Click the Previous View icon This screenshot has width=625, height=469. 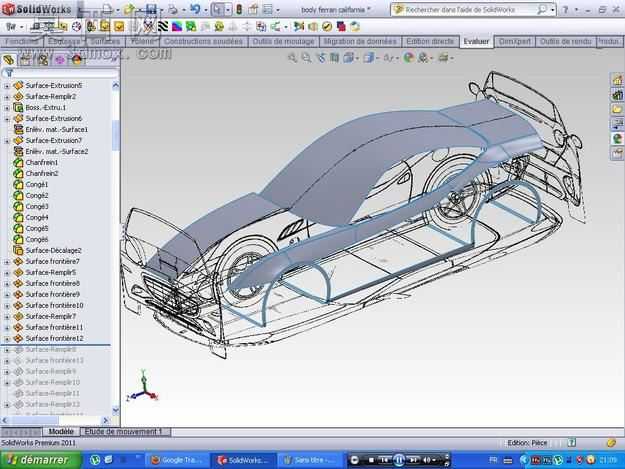point(321,58)
